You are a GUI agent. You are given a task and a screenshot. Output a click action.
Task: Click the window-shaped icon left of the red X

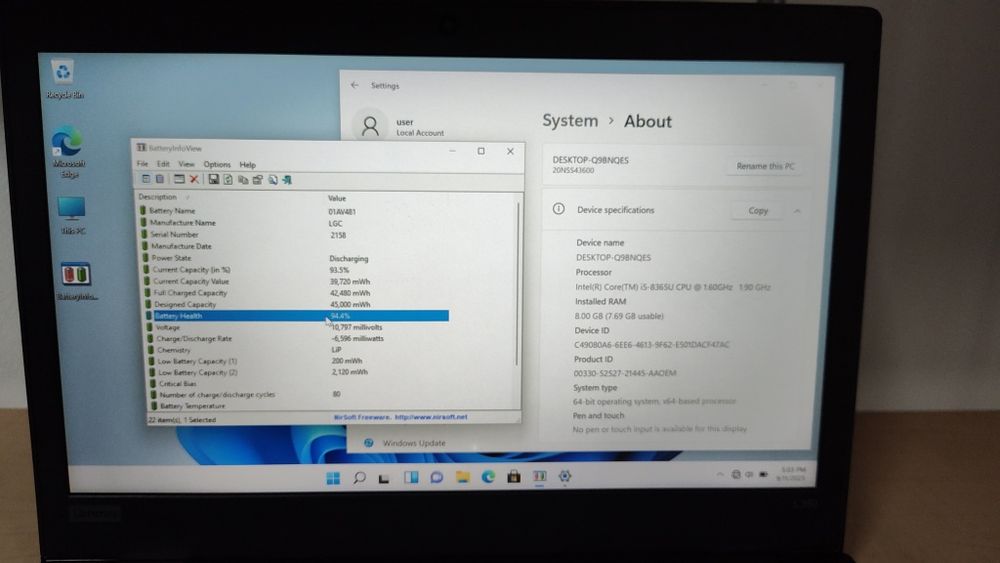179,179
